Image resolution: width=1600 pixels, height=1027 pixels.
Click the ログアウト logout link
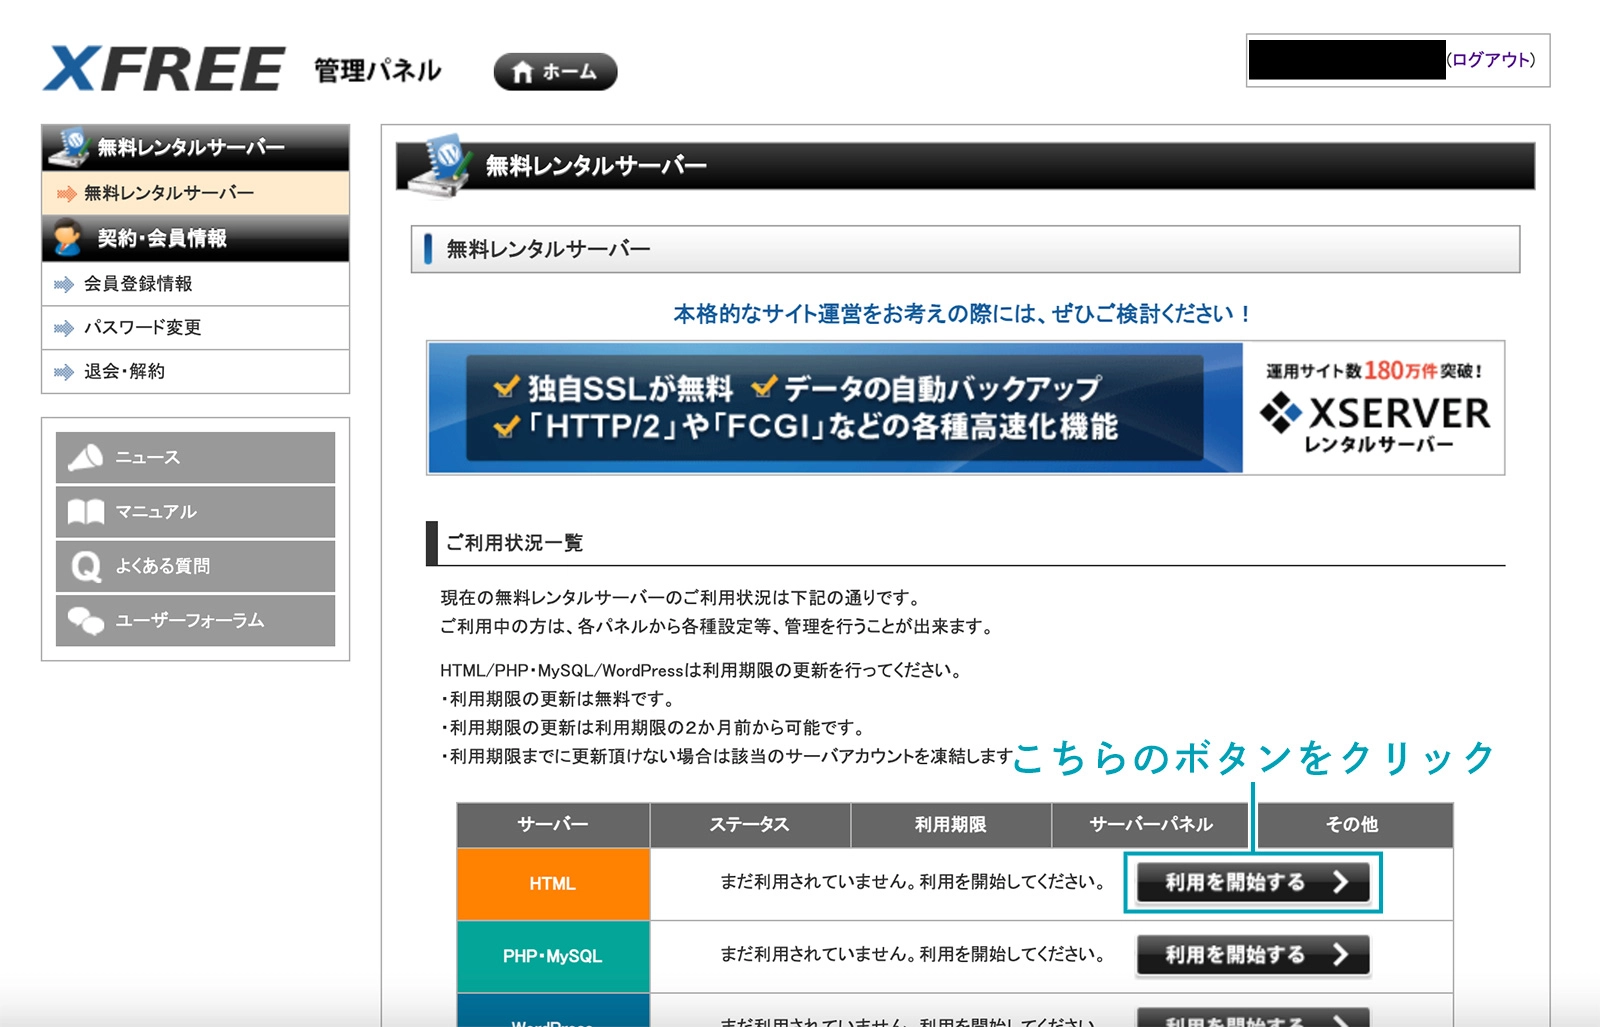pos(1490,60)
